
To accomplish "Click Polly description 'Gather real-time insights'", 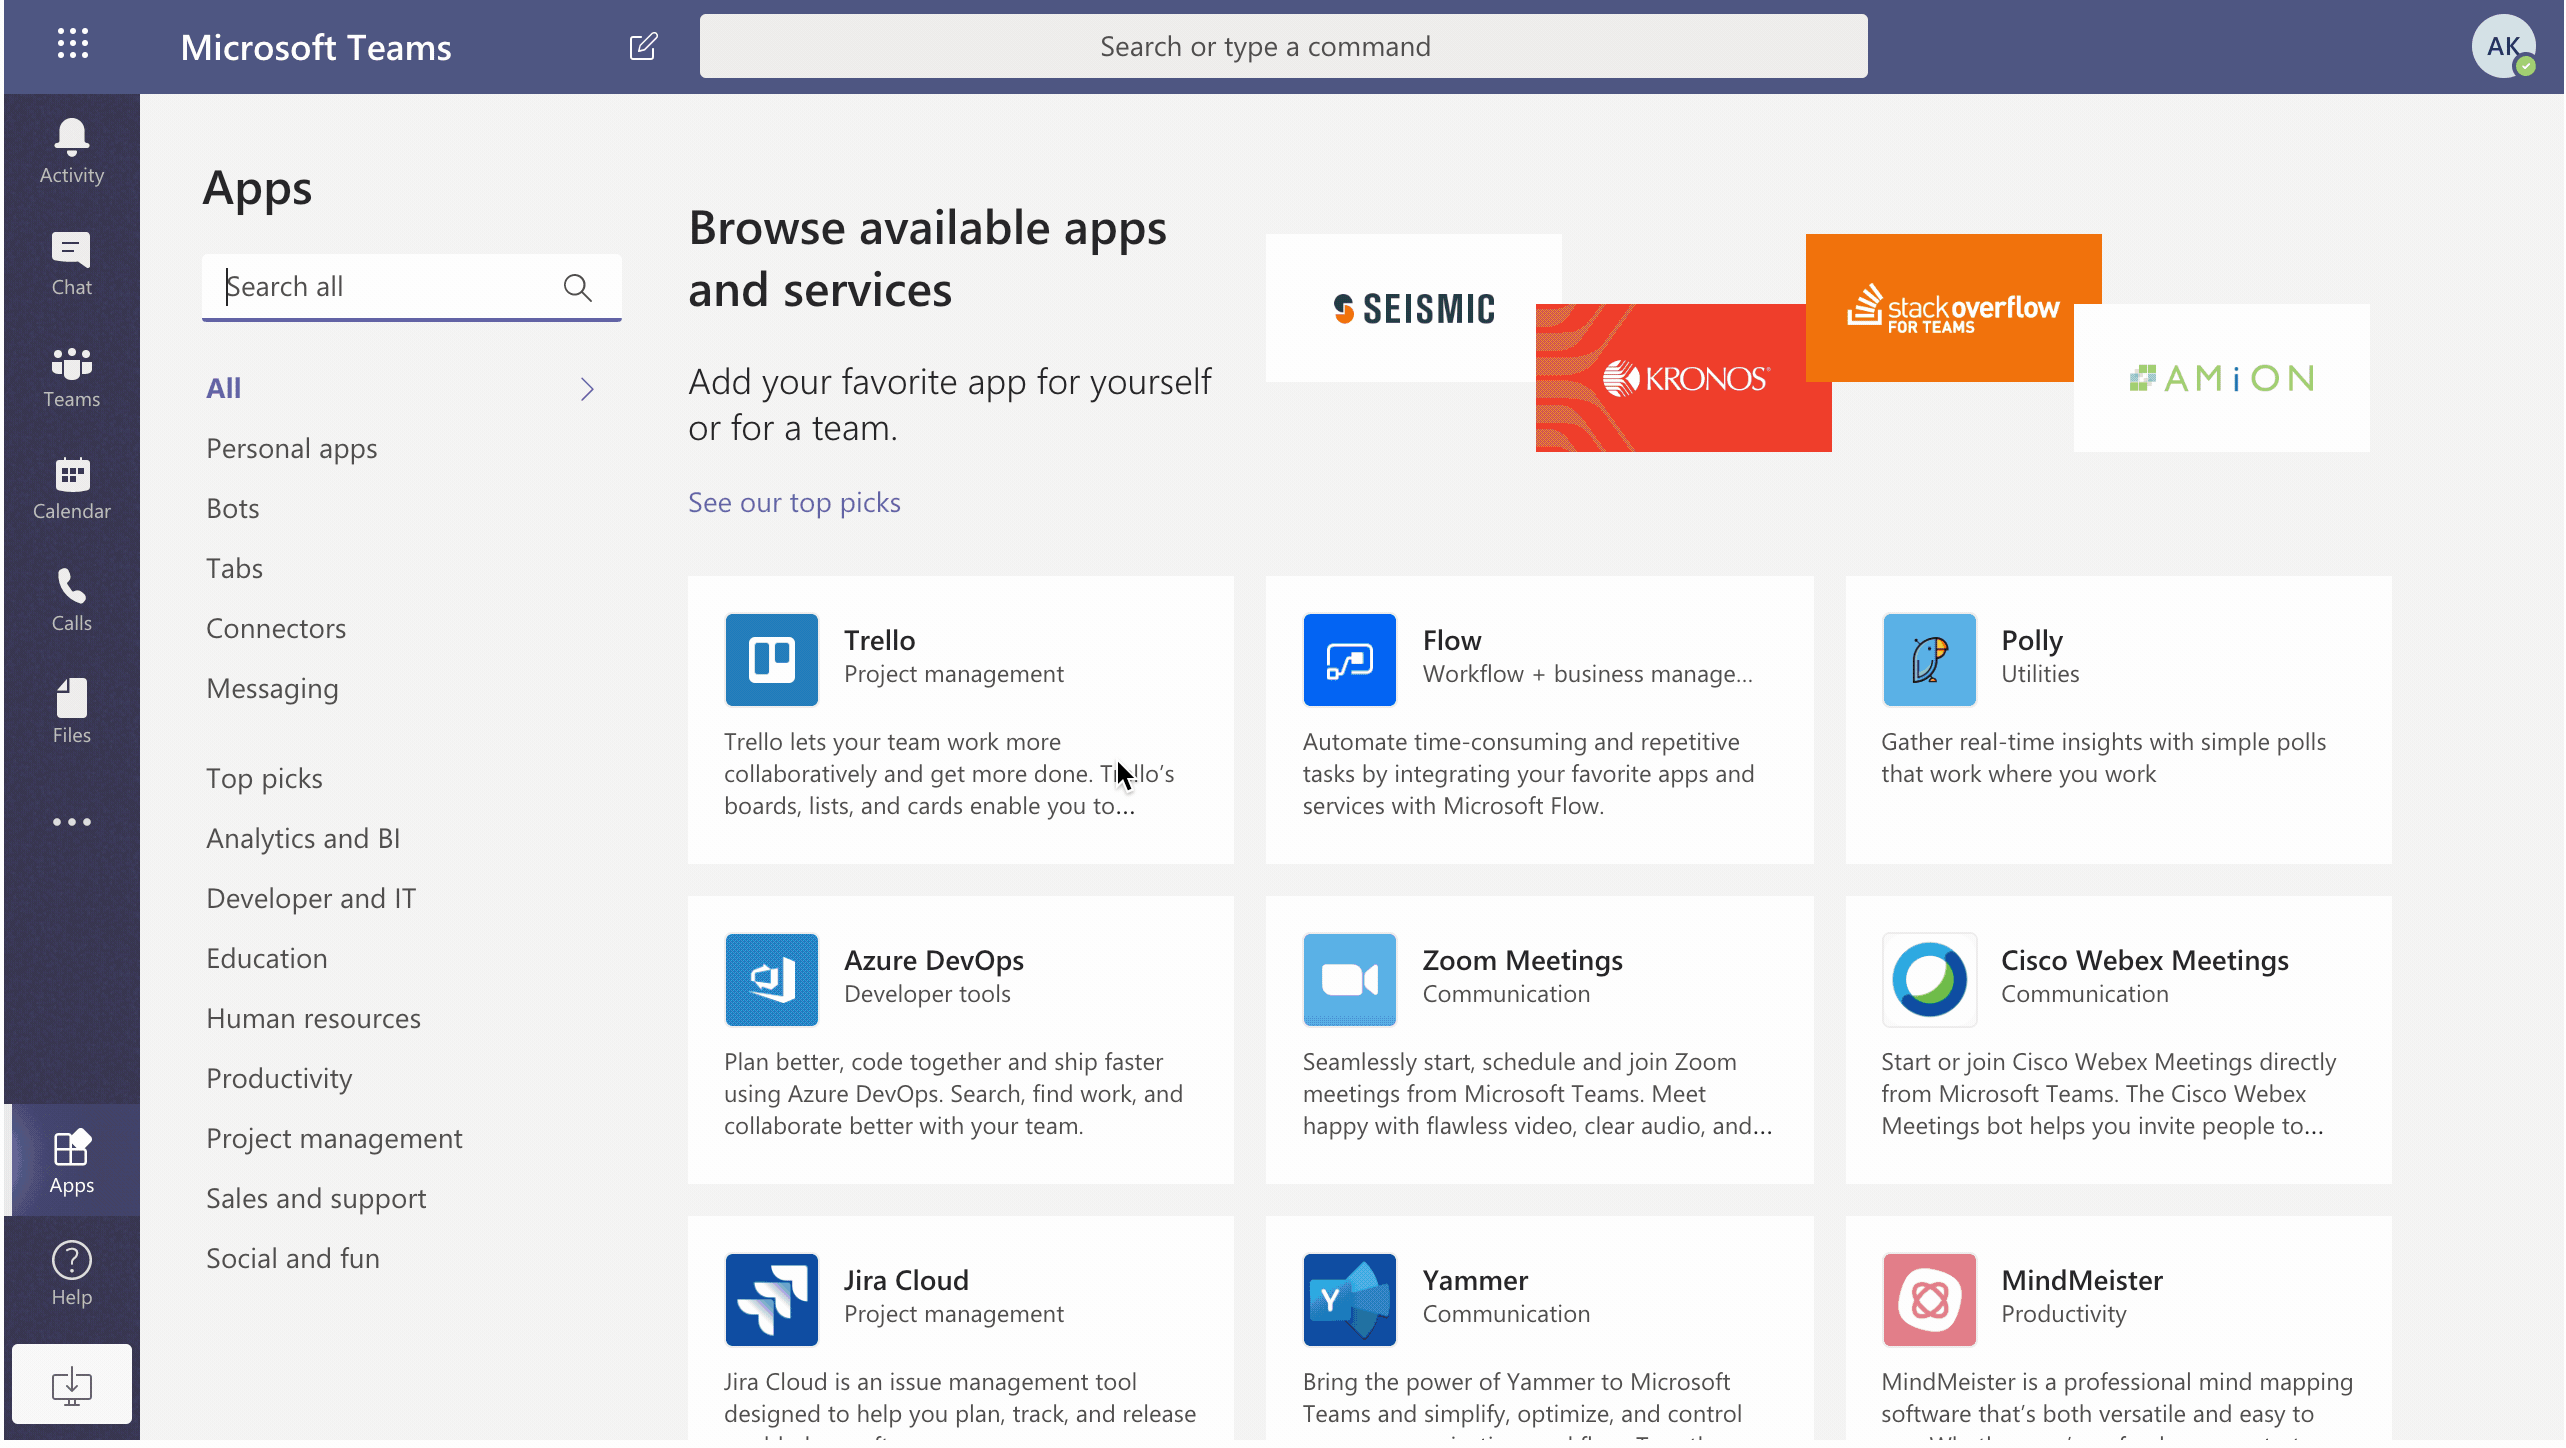I will (2103, 758).
